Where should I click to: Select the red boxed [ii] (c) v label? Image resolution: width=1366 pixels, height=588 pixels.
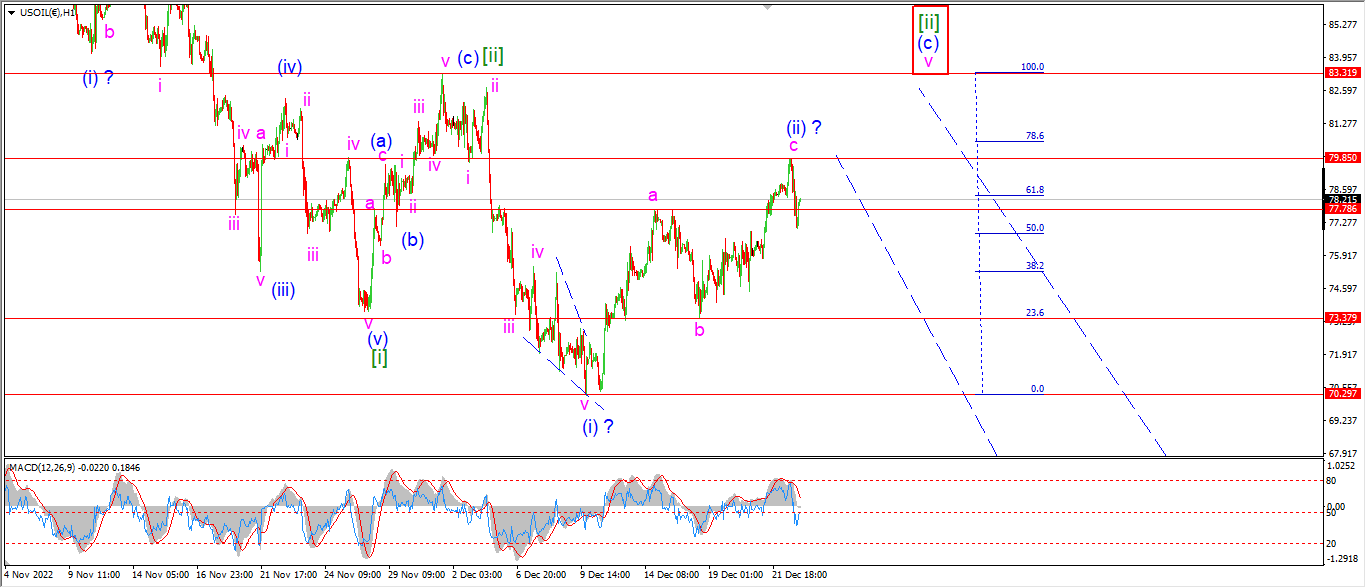(929, 39)
